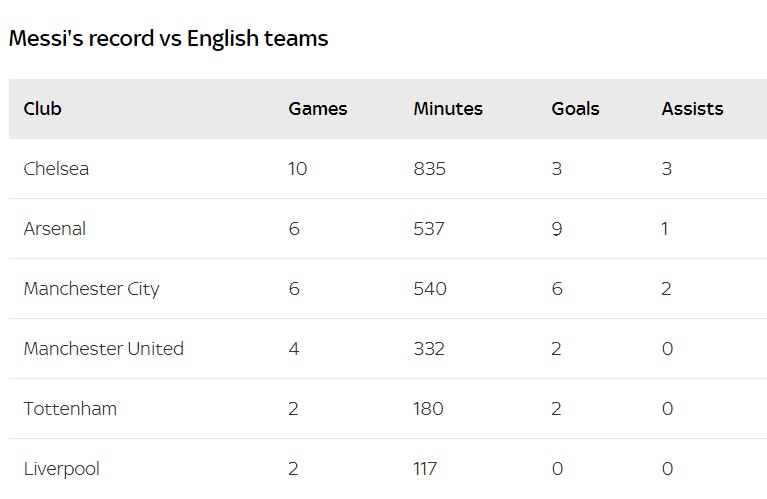The image size is (767, 499).
Task: Click Chelsea's games count of 10
Action: [297, 169]
